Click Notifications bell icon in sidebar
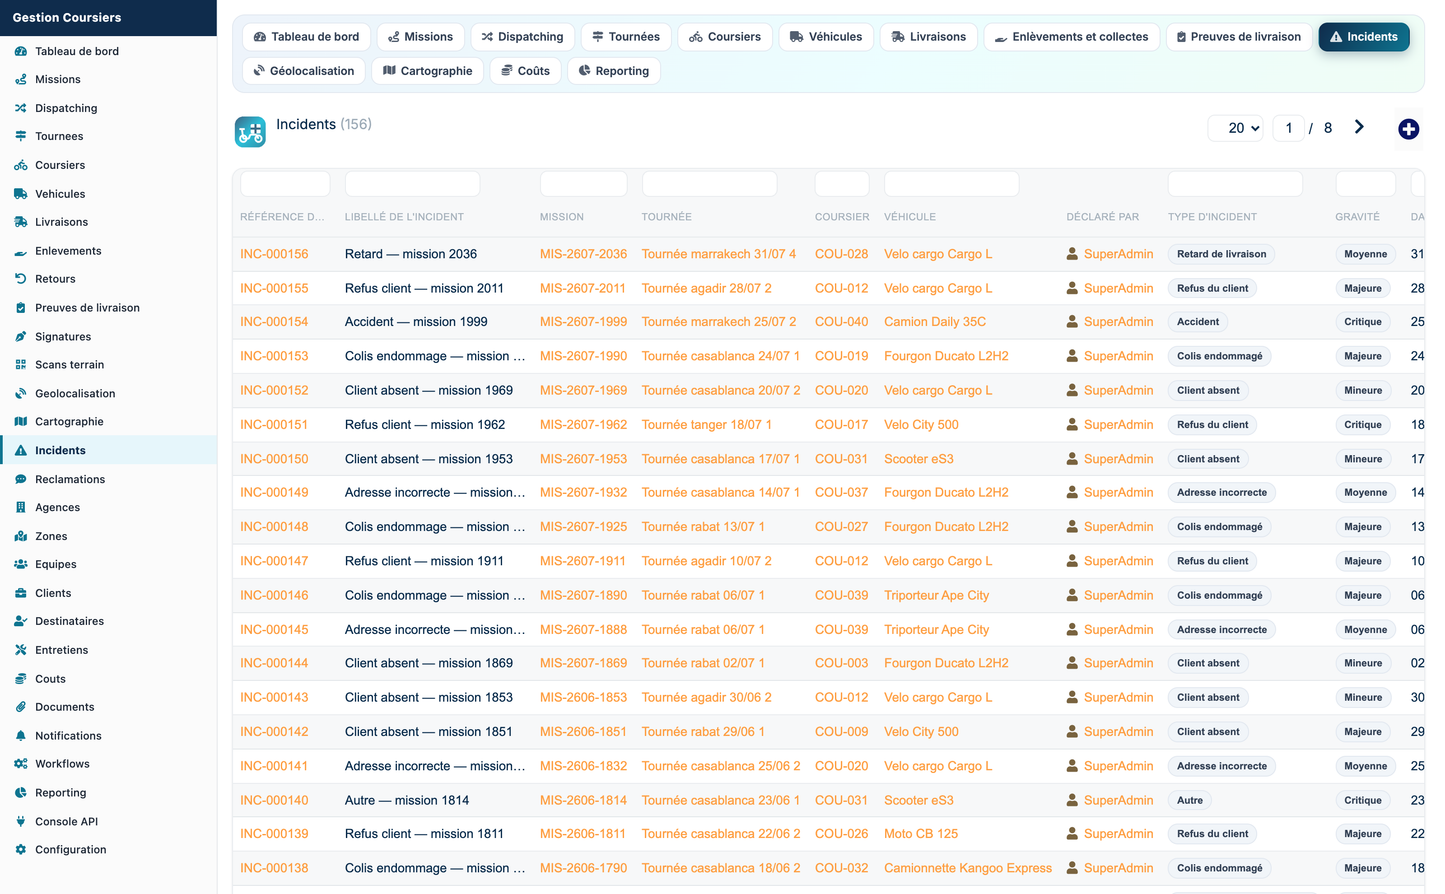This screenshot has width=1445, height=894. 20,736
